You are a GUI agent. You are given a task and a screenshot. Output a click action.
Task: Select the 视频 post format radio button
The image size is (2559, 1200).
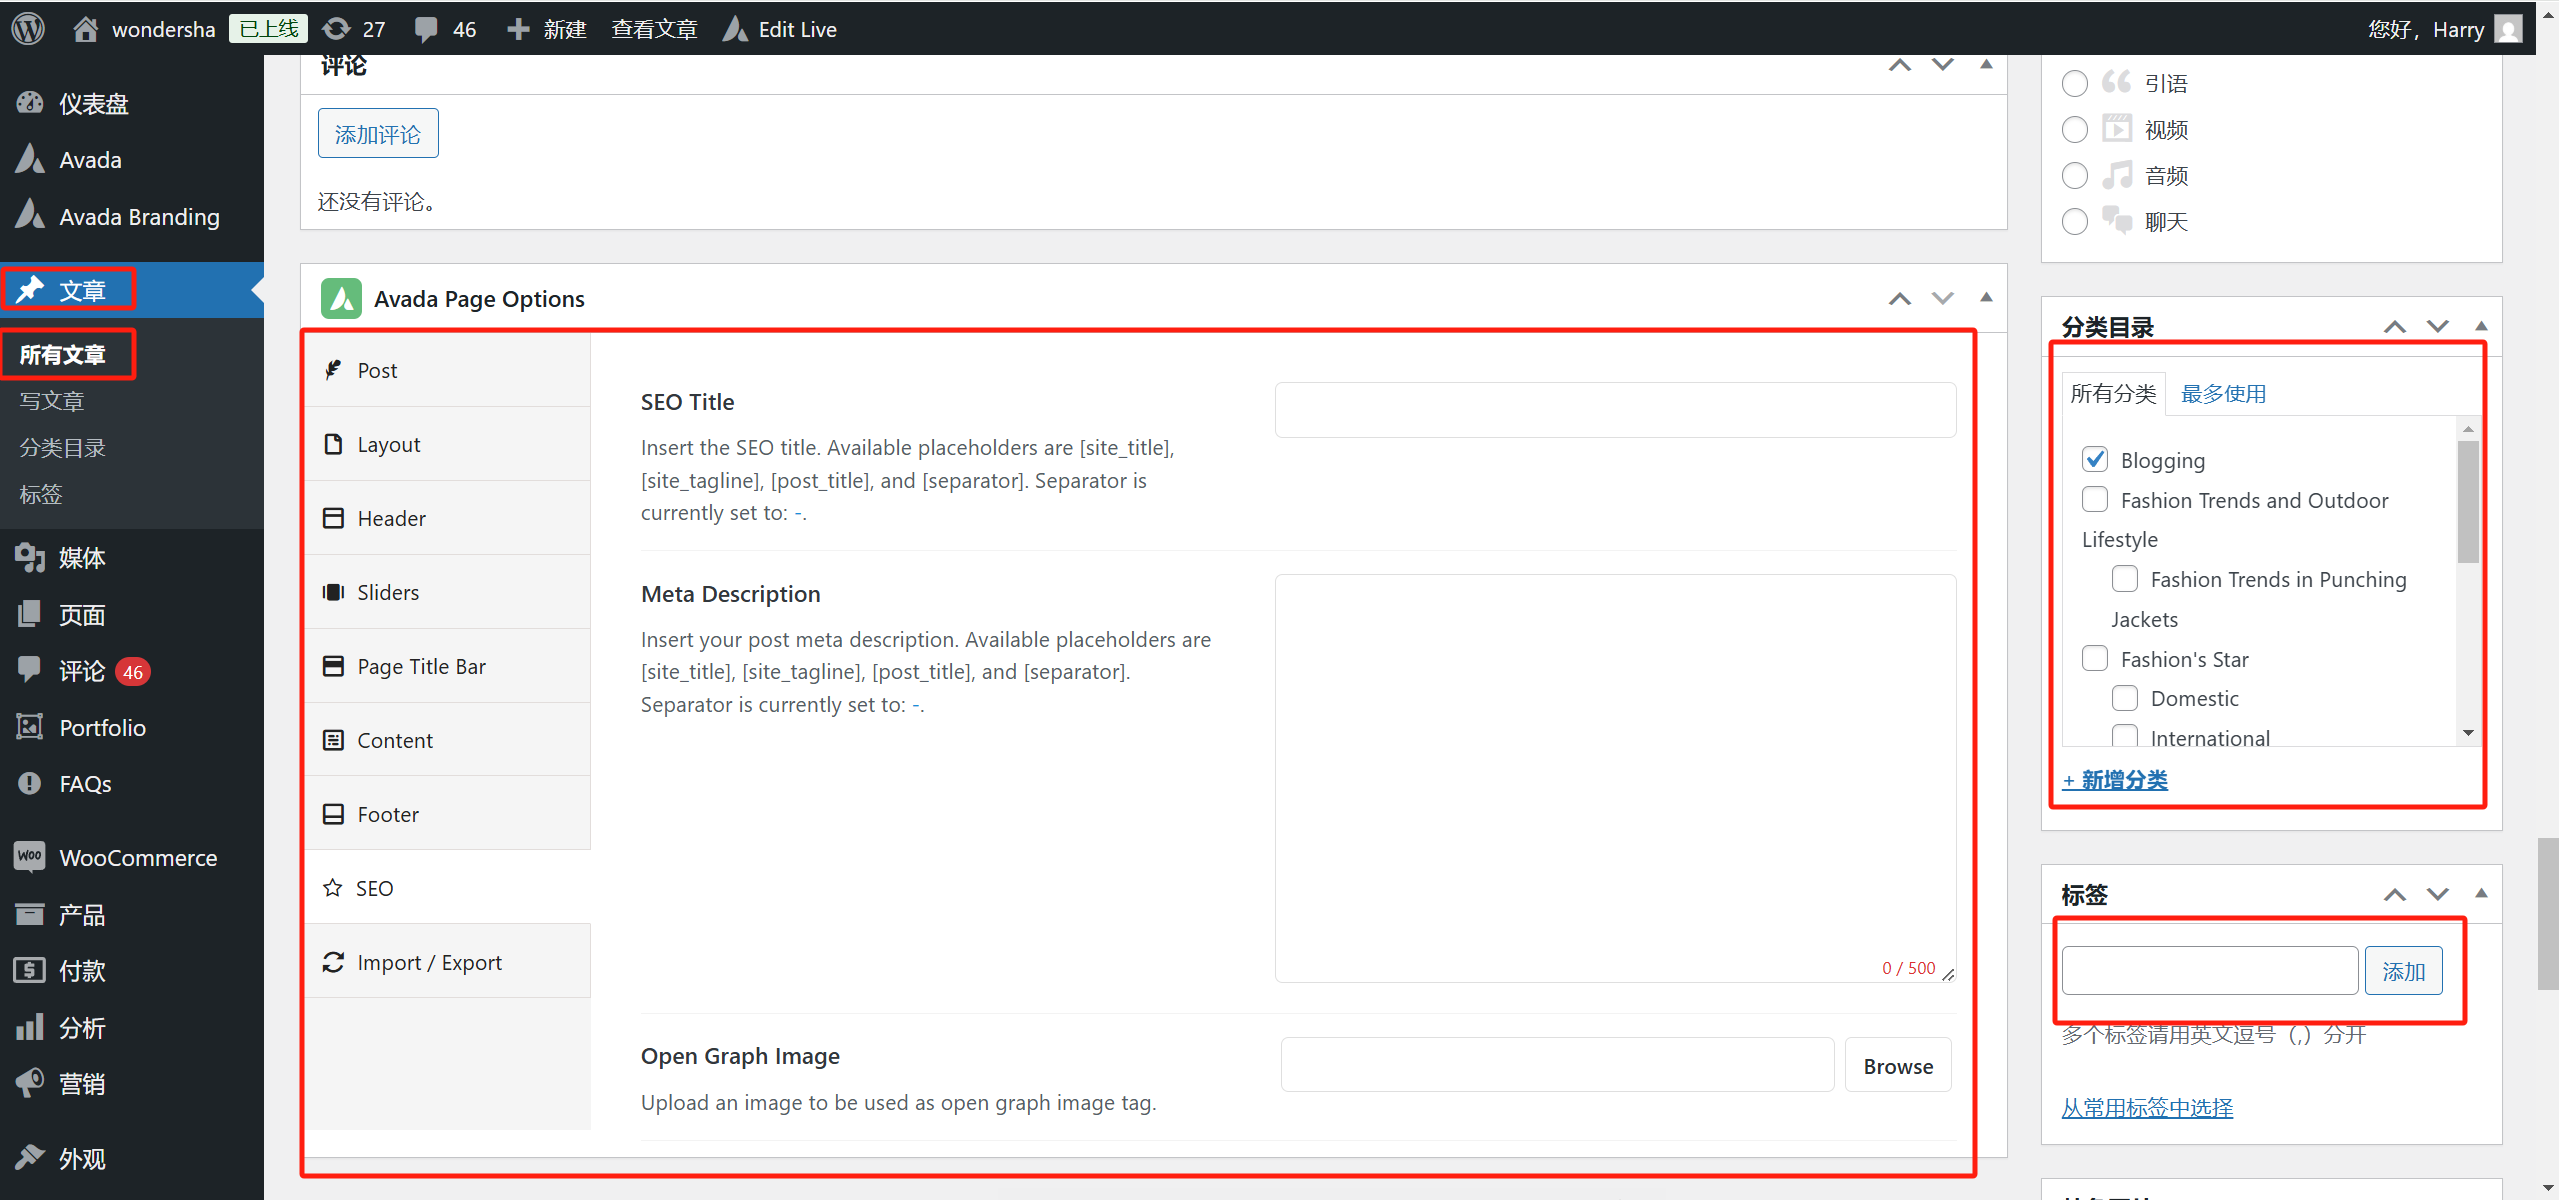2074,128
